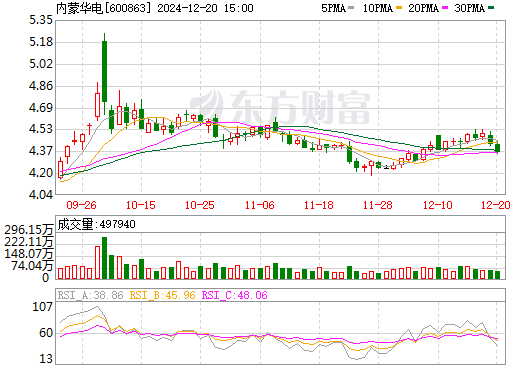Screen dimensions: 520x365
Task: Click the RSI_A:38.86 indicator label
Action: tap(90, 295)
